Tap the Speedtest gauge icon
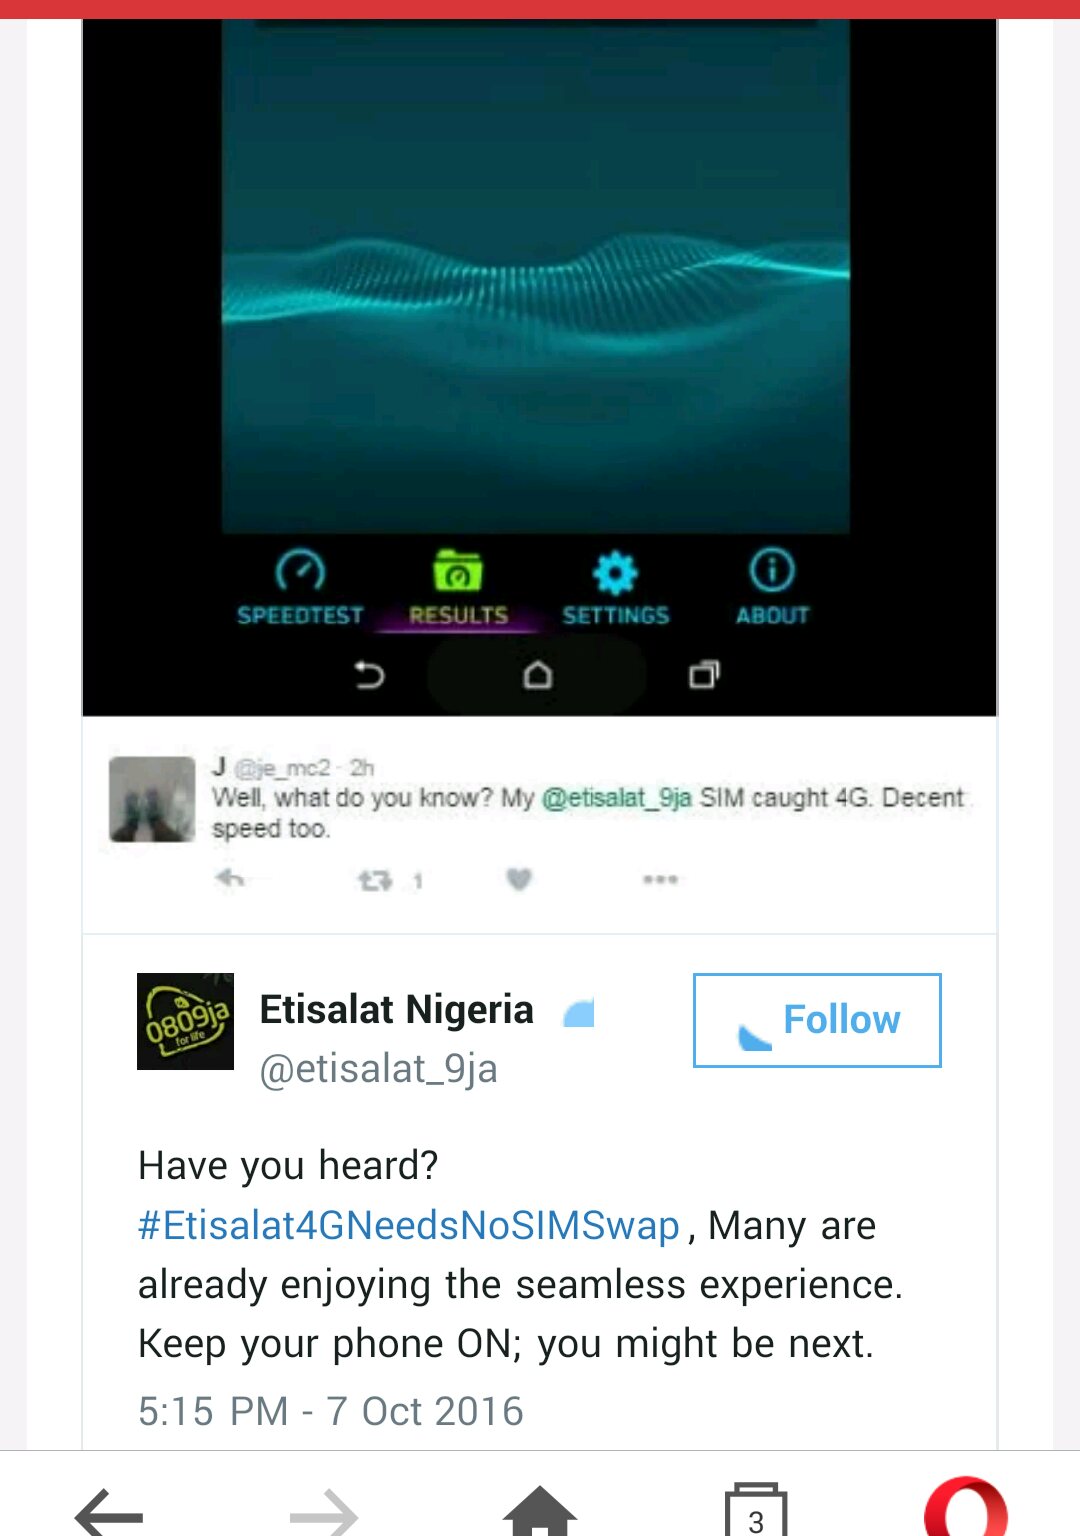Viewport: 1080px width, 1536px height. click(x=300, y=571)
